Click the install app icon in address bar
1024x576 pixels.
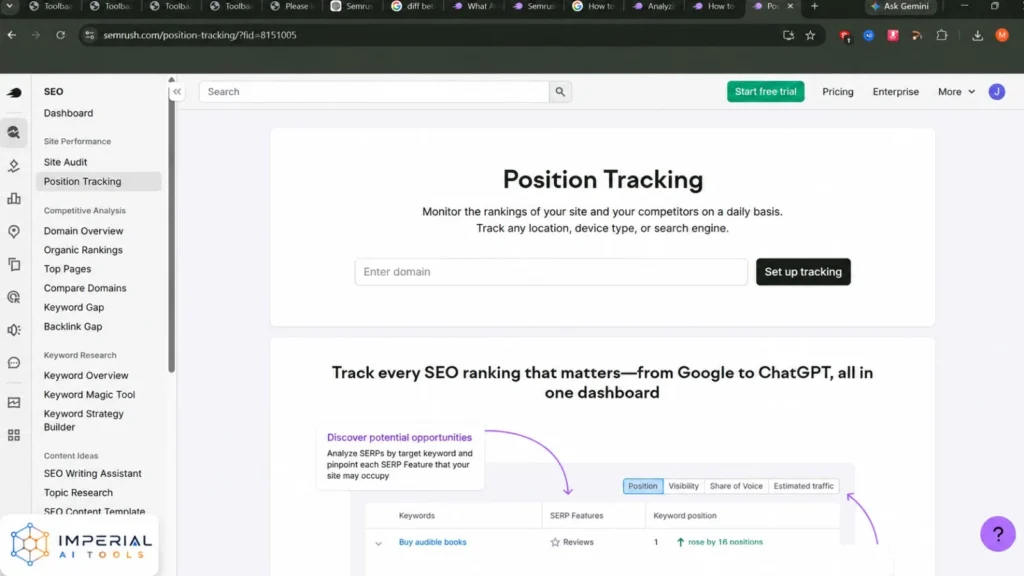tap(788, 35)
